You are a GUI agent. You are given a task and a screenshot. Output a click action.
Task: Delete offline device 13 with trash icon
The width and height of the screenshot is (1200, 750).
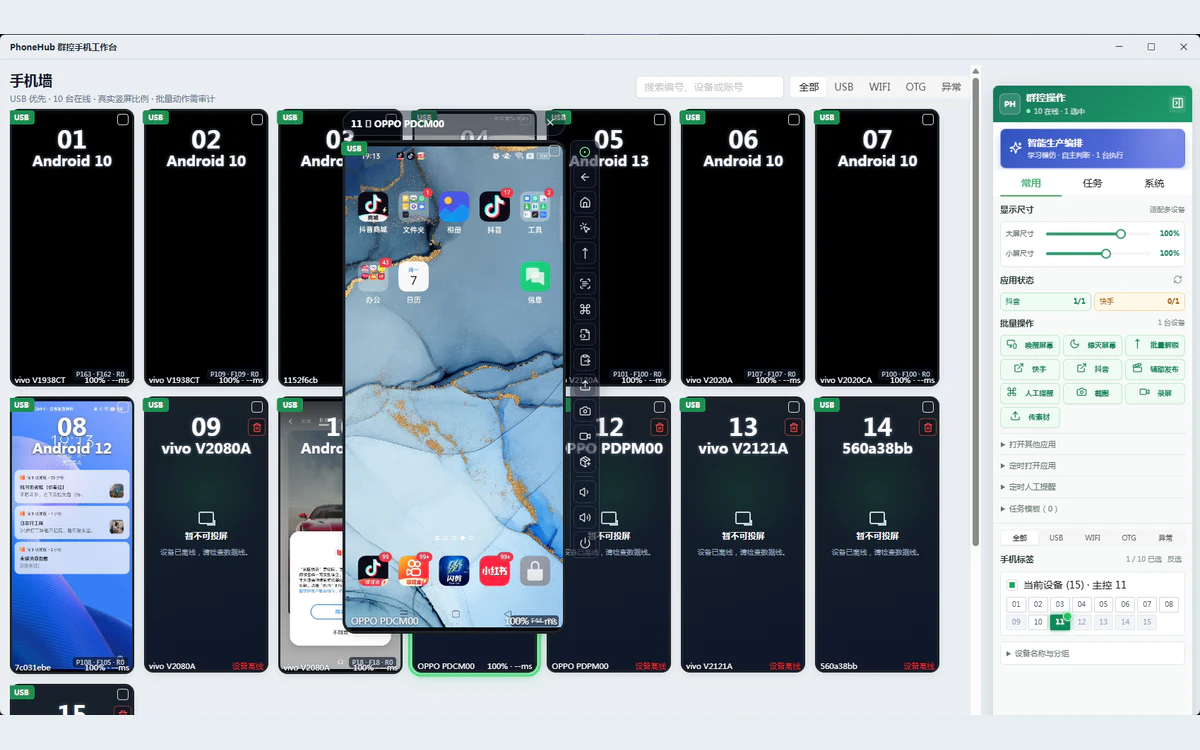(794, 427)
